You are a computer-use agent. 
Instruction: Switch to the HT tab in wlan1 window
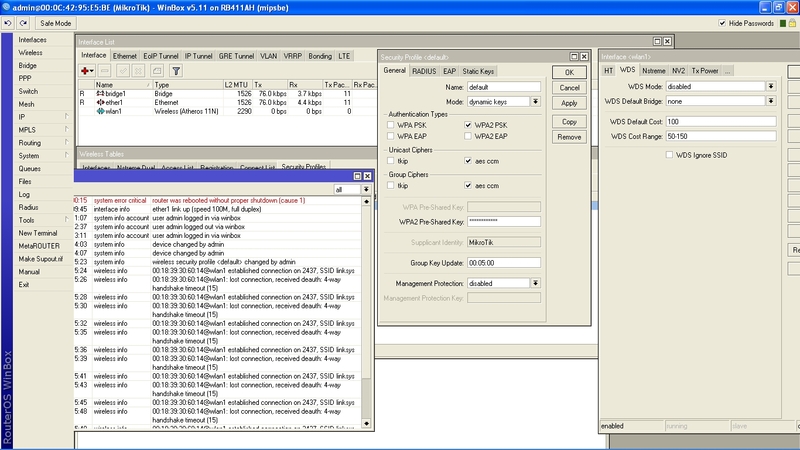609,71
